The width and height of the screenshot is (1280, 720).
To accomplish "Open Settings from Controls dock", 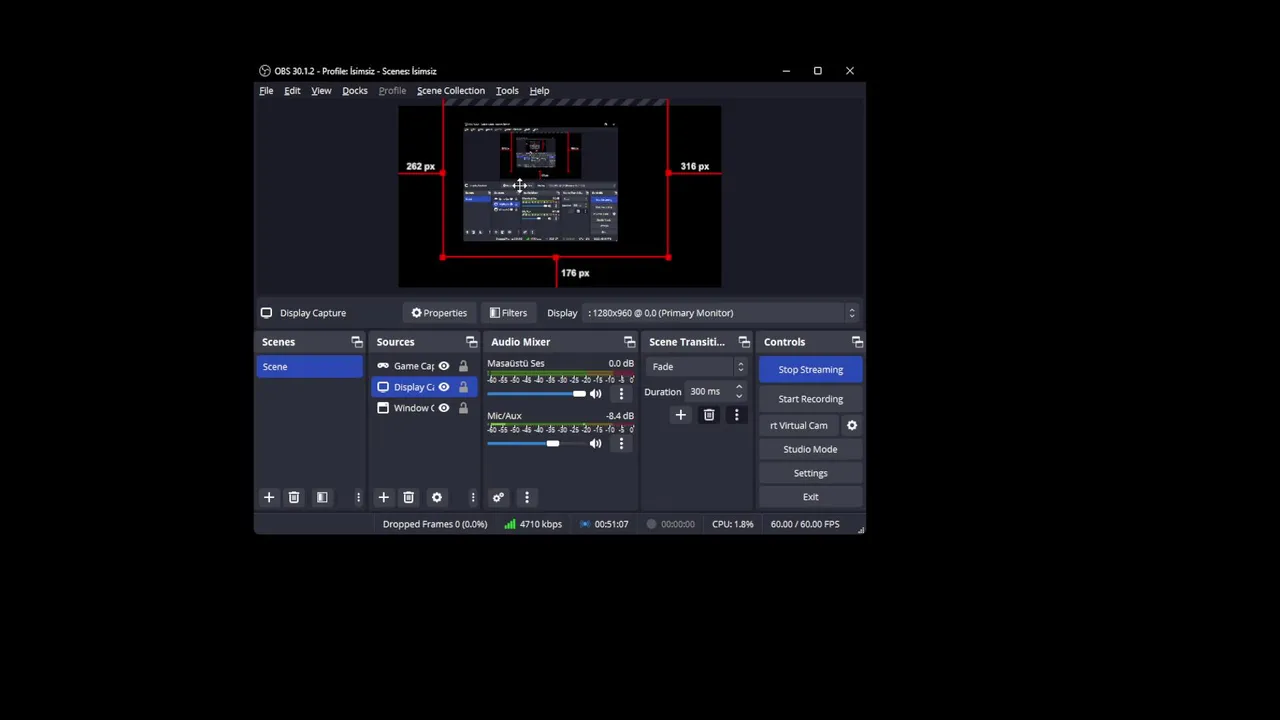I will (811, 473).
